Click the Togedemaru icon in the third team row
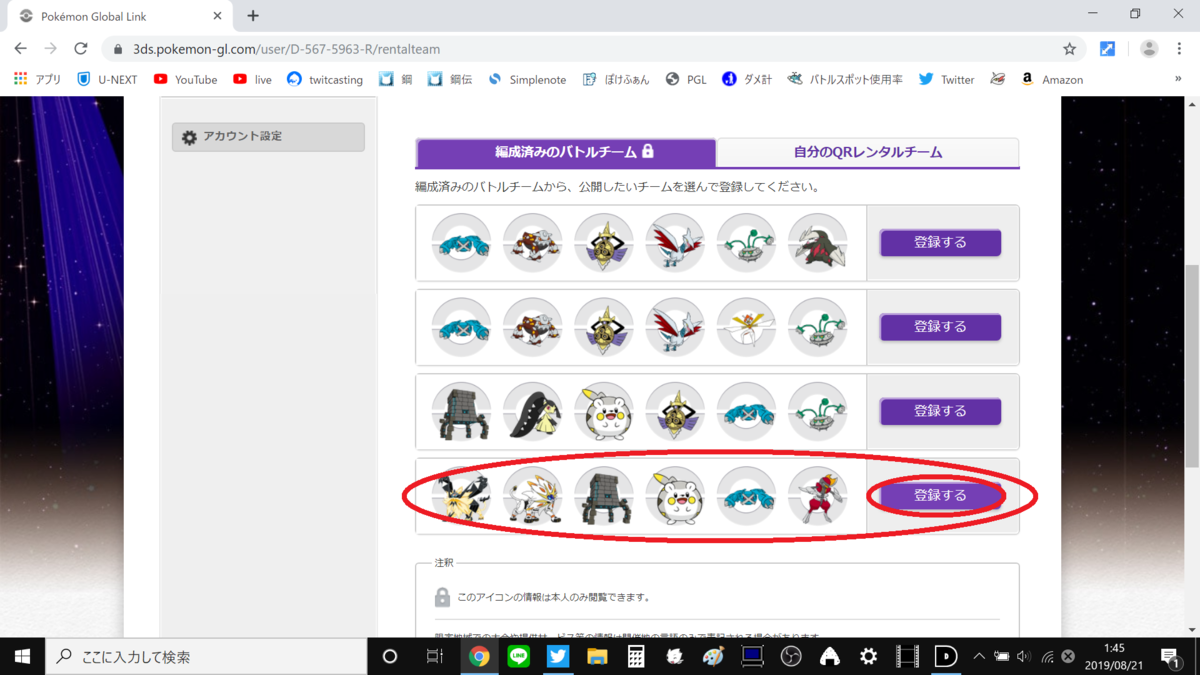The width and height of the screenshot is (1200, 675). 604,411
